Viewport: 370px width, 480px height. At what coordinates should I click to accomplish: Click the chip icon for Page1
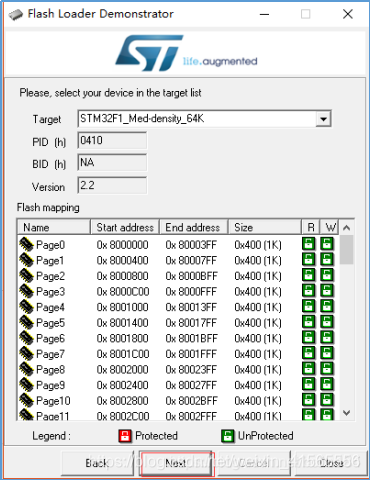click(x=26, y=260)
